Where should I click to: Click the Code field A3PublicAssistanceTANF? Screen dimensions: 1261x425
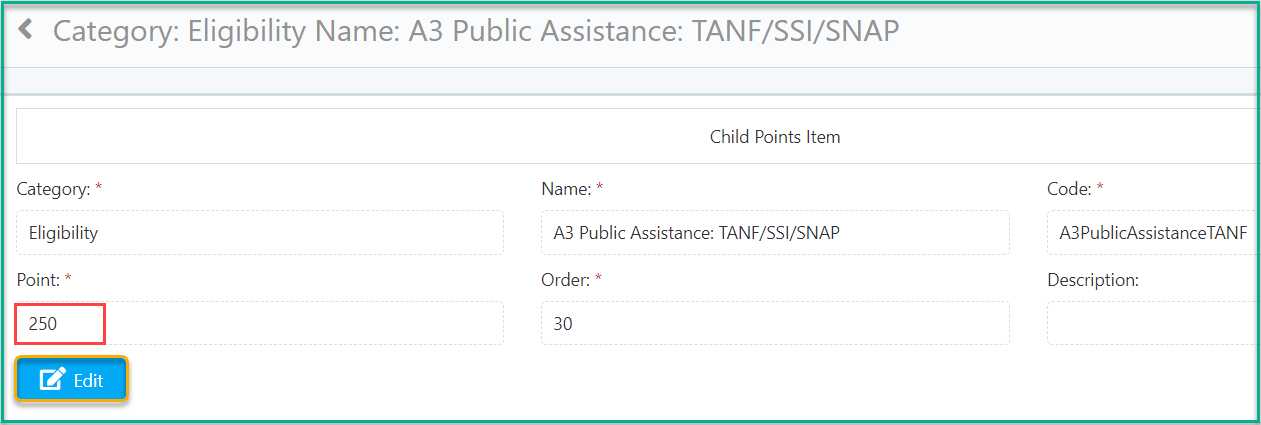click(1152, 233)
